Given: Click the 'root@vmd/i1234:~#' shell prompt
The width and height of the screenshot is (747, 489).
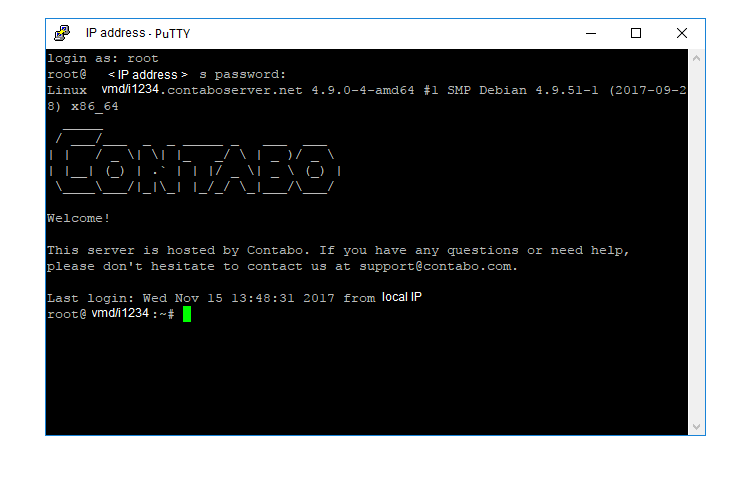Looking at the screenshot, I should pyautogui.click(x=111, y=314).
